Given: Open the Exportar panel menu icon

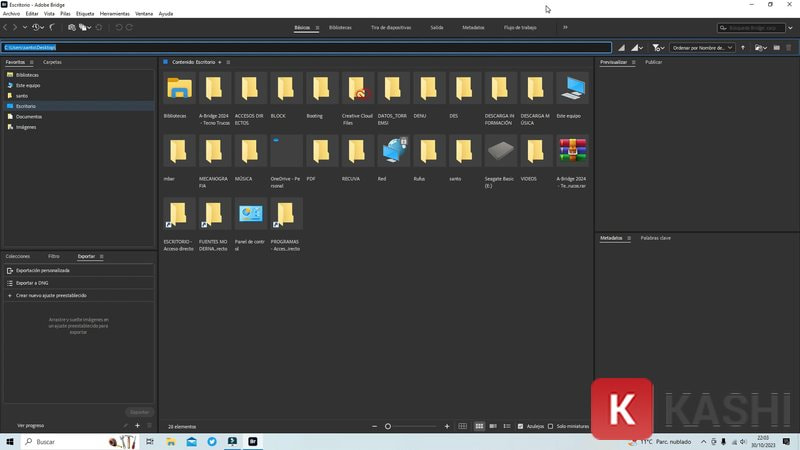Looking at the screenshot, I should pyautogui.click(x=102, y=256).
